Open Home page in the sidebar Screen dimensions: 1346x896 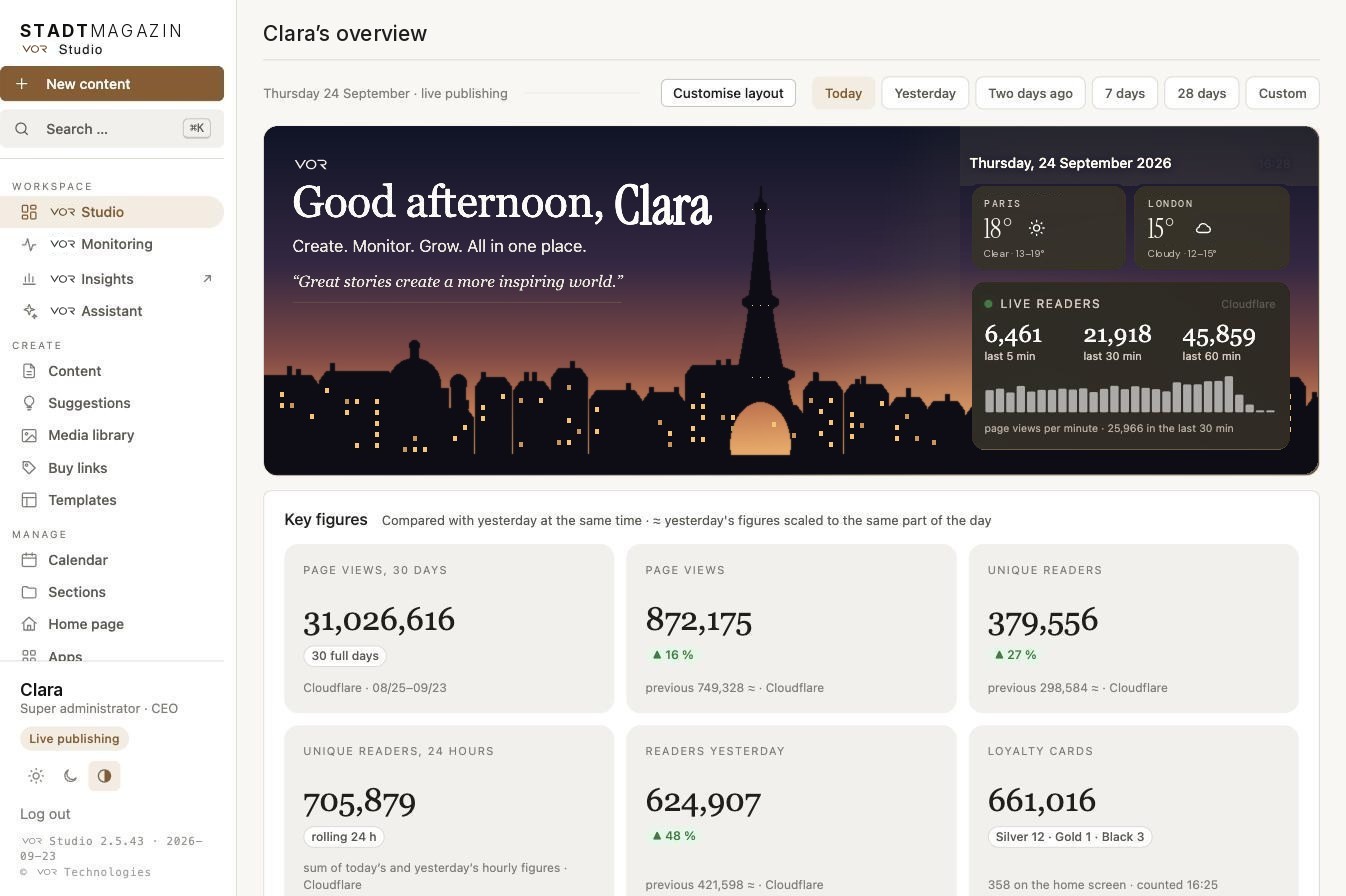pyautogui.click(x=111, y=624)
